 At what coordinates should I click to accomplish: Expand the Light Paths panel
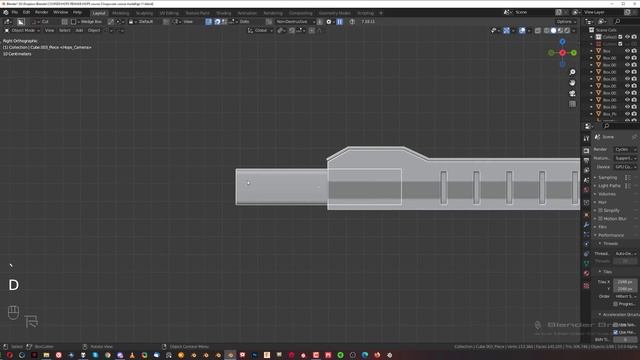pyautogui.click(x=609, y=186)
